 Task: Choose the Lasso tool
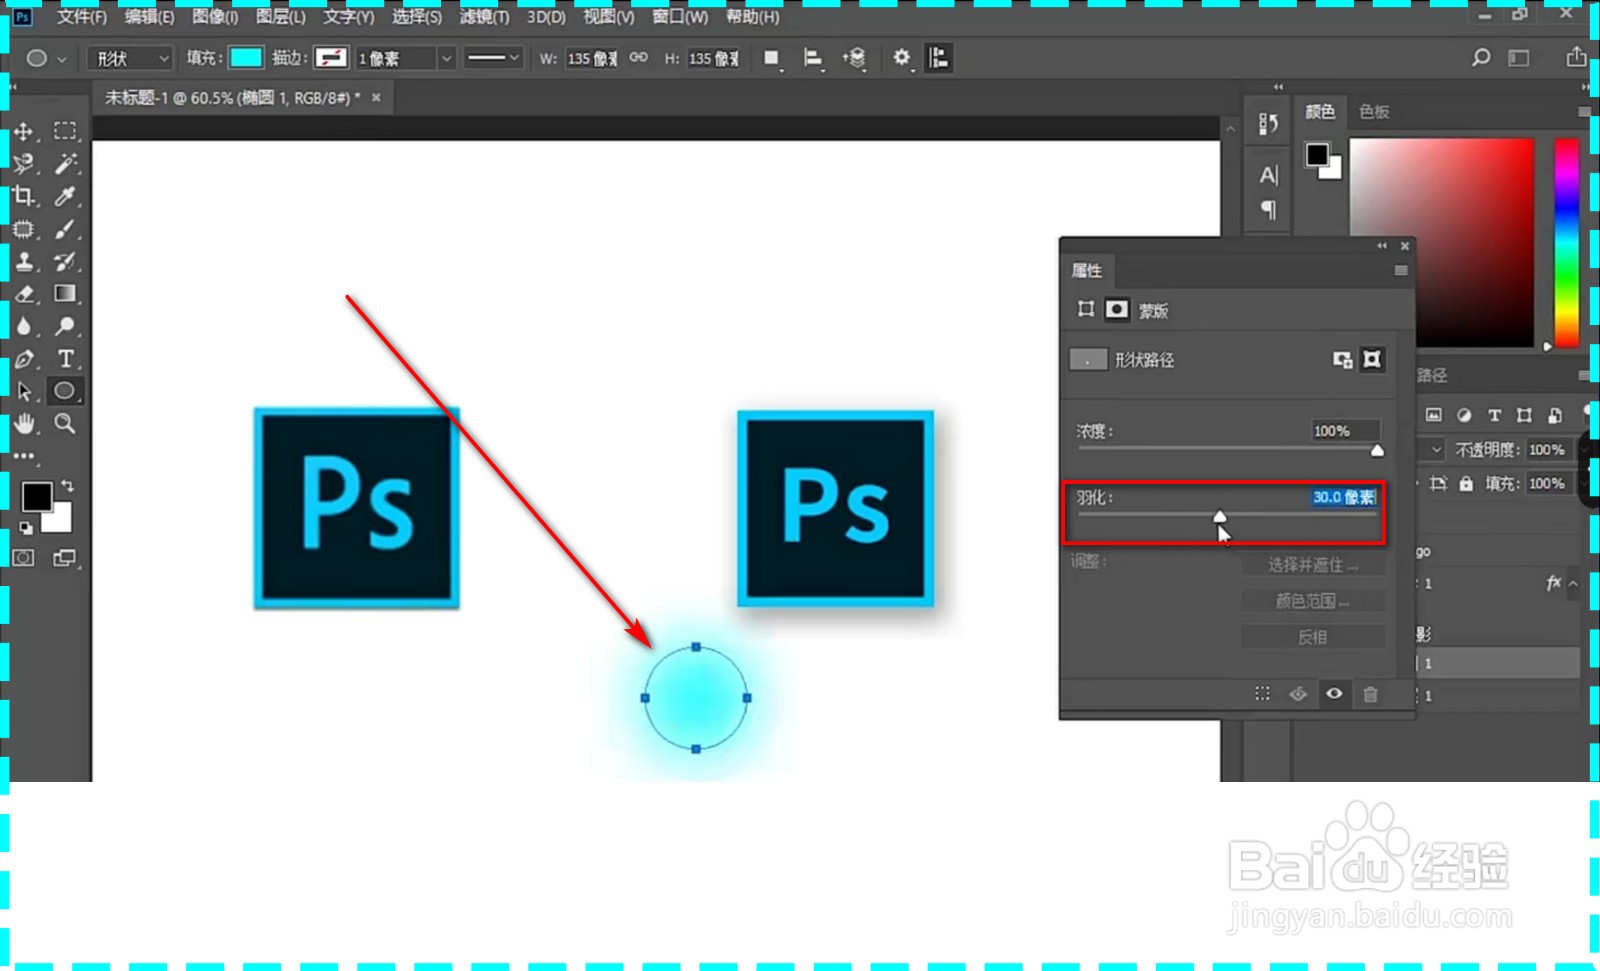(x=24, y=164)
